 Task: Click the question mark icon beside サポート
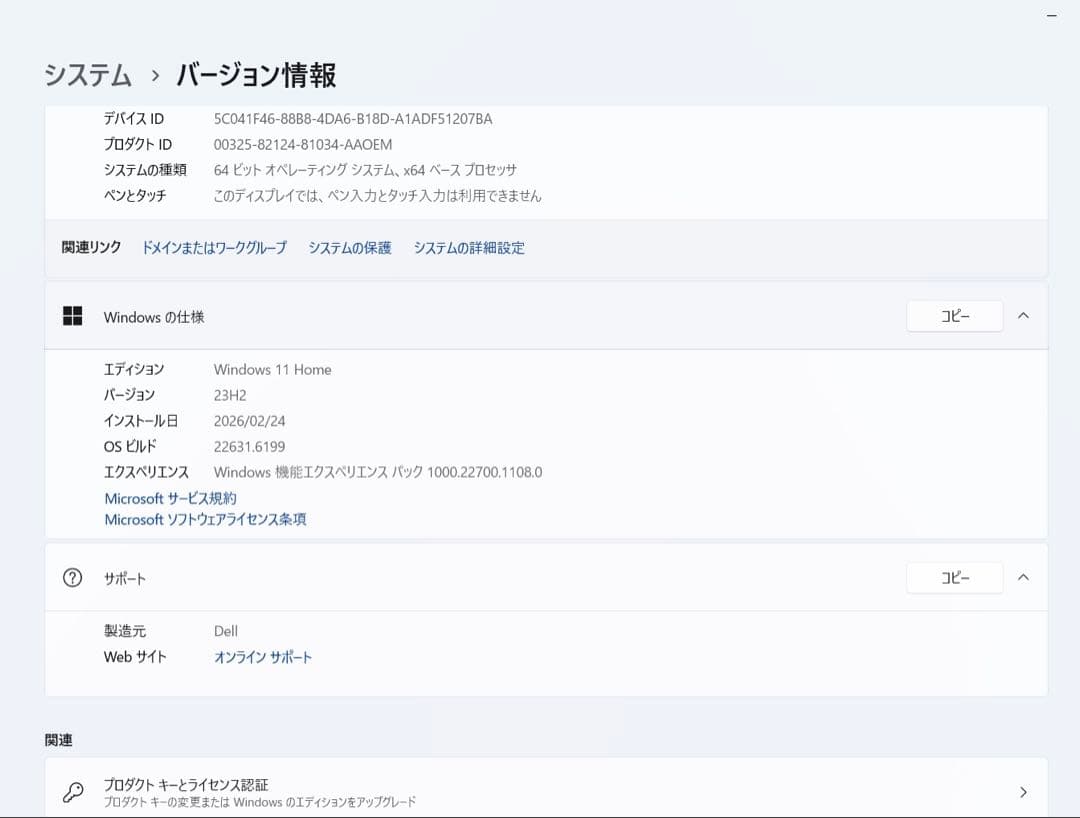[x=72, y=578]
